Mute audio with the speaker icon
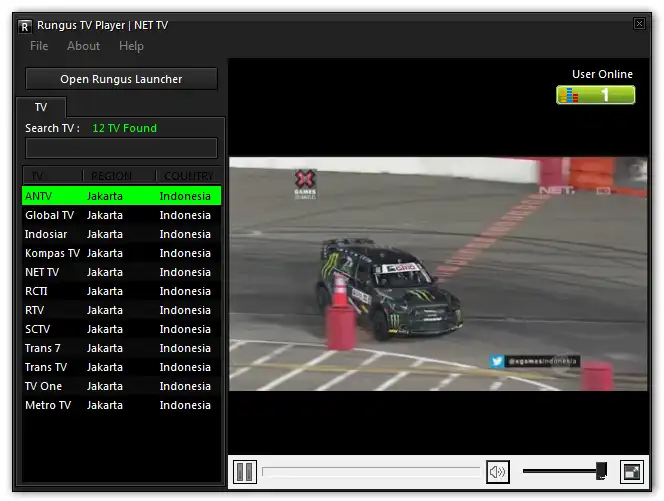This screenshot has width=664, height=501. pos(498,471)
